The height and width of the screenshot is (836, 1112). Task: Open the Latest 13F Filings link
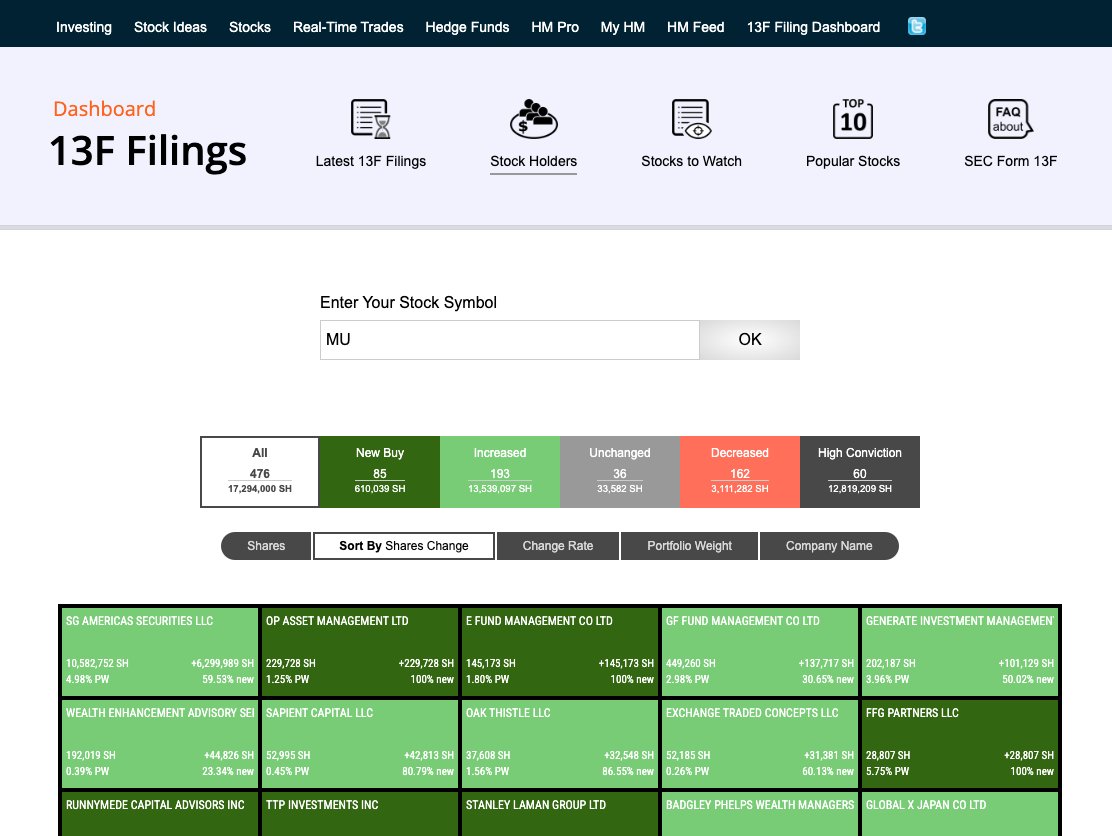pyautogui.click(x=371, y=161)
